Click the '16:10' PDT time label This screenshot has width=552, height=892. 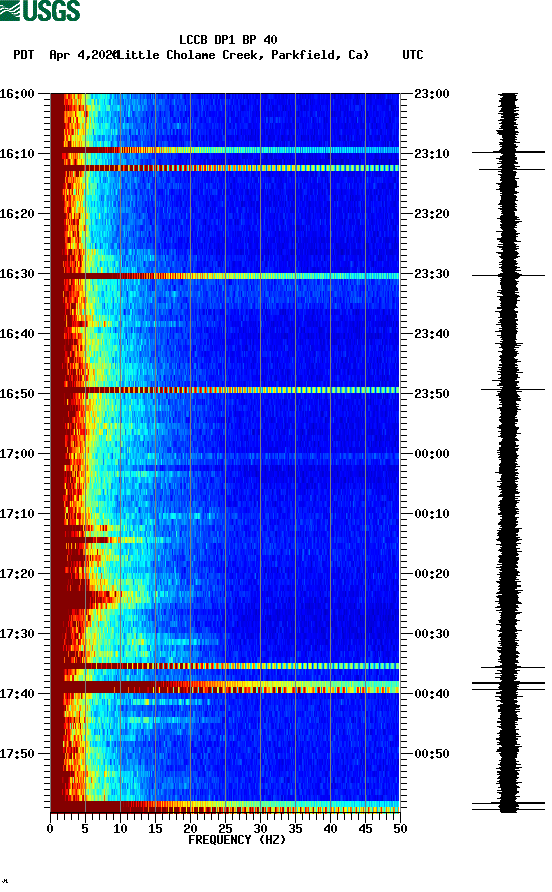click(17, 154)
